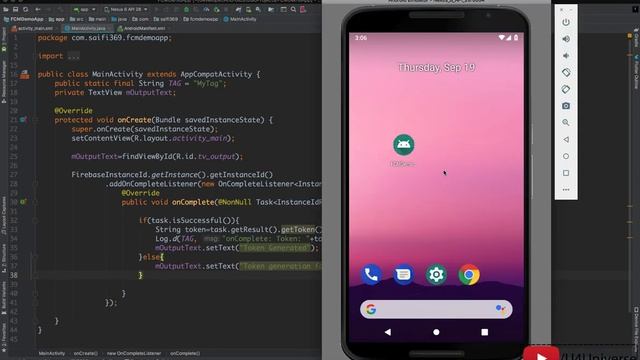The width and height of the screenshot is (640, 360).
Task: Click onCreate() in the bottom breadcrumb bar
Action: pos(85,353)
